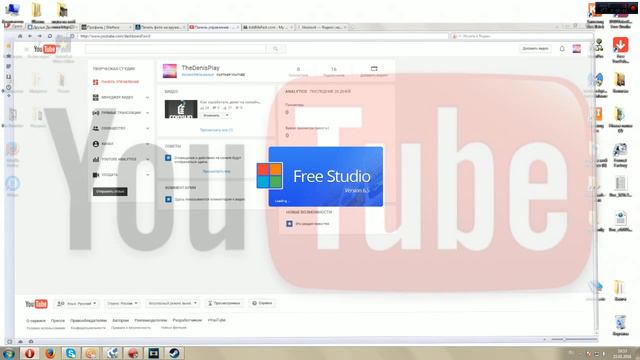This screenshot has width=640, height=360.
Task: Go forward with the browser forward arrow
Action: click(40, 36)
